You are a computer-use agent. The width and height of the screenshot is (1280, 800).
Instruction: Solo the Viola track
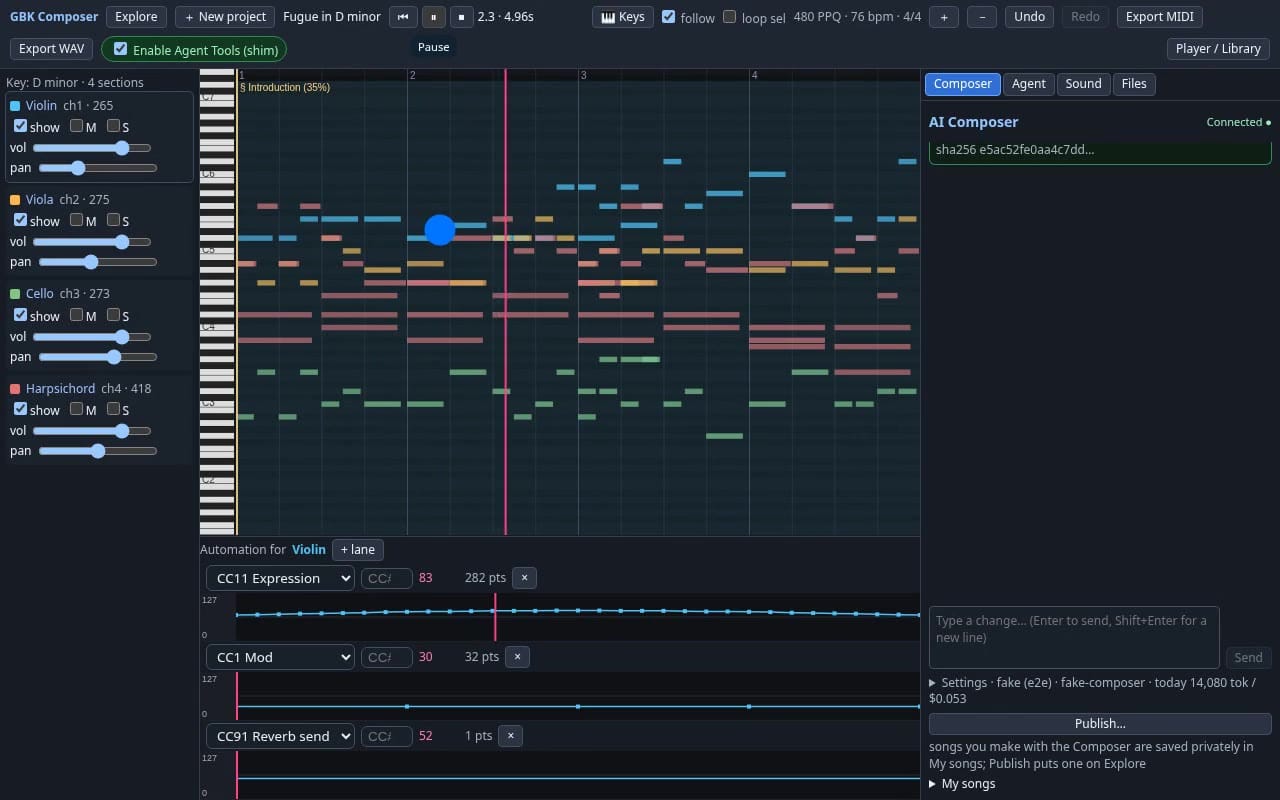point(113,220)
